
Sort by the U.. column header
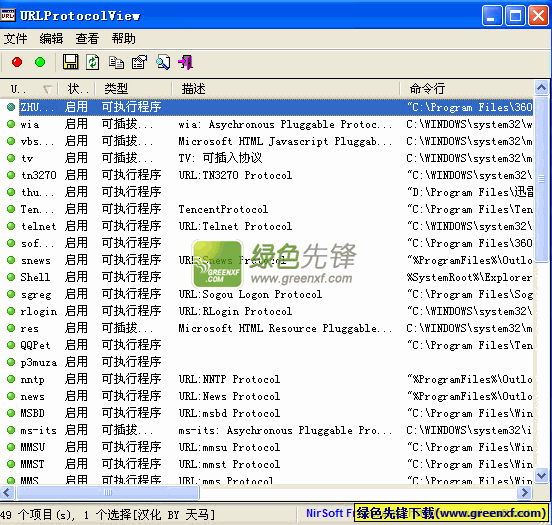29,89
